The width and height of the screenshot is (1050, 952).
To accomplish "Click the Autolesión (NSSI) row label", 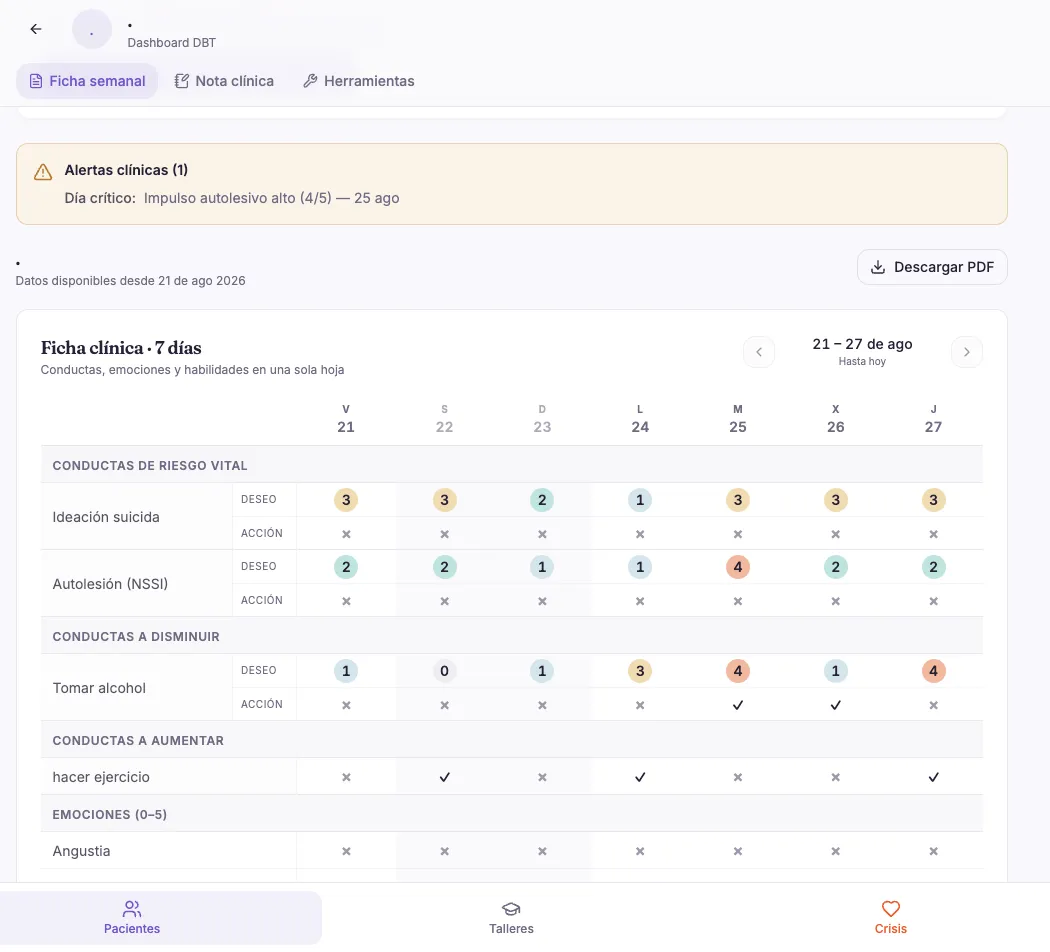I will coord(110,584).
